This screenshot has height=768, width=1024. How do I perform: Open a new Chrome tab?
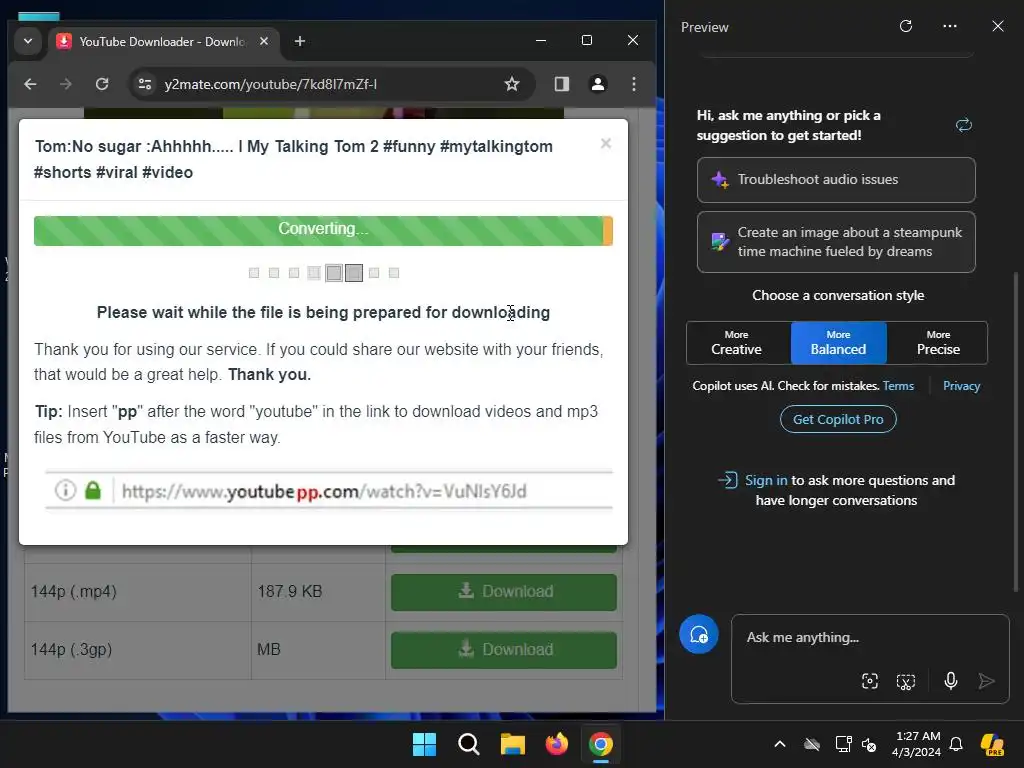click(300, 41)
